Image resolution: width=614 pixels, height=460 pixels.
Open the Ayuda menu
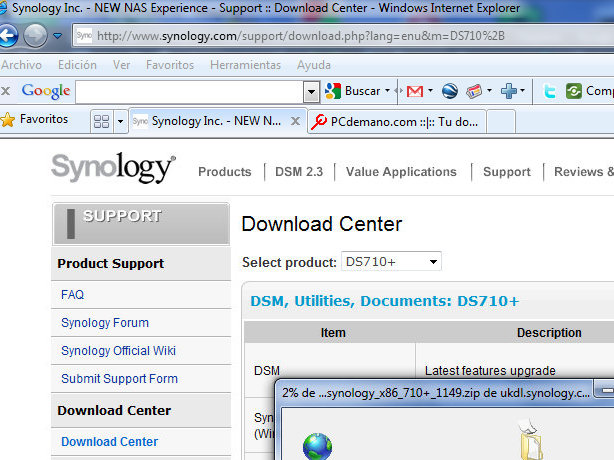(x=314, y=65)
